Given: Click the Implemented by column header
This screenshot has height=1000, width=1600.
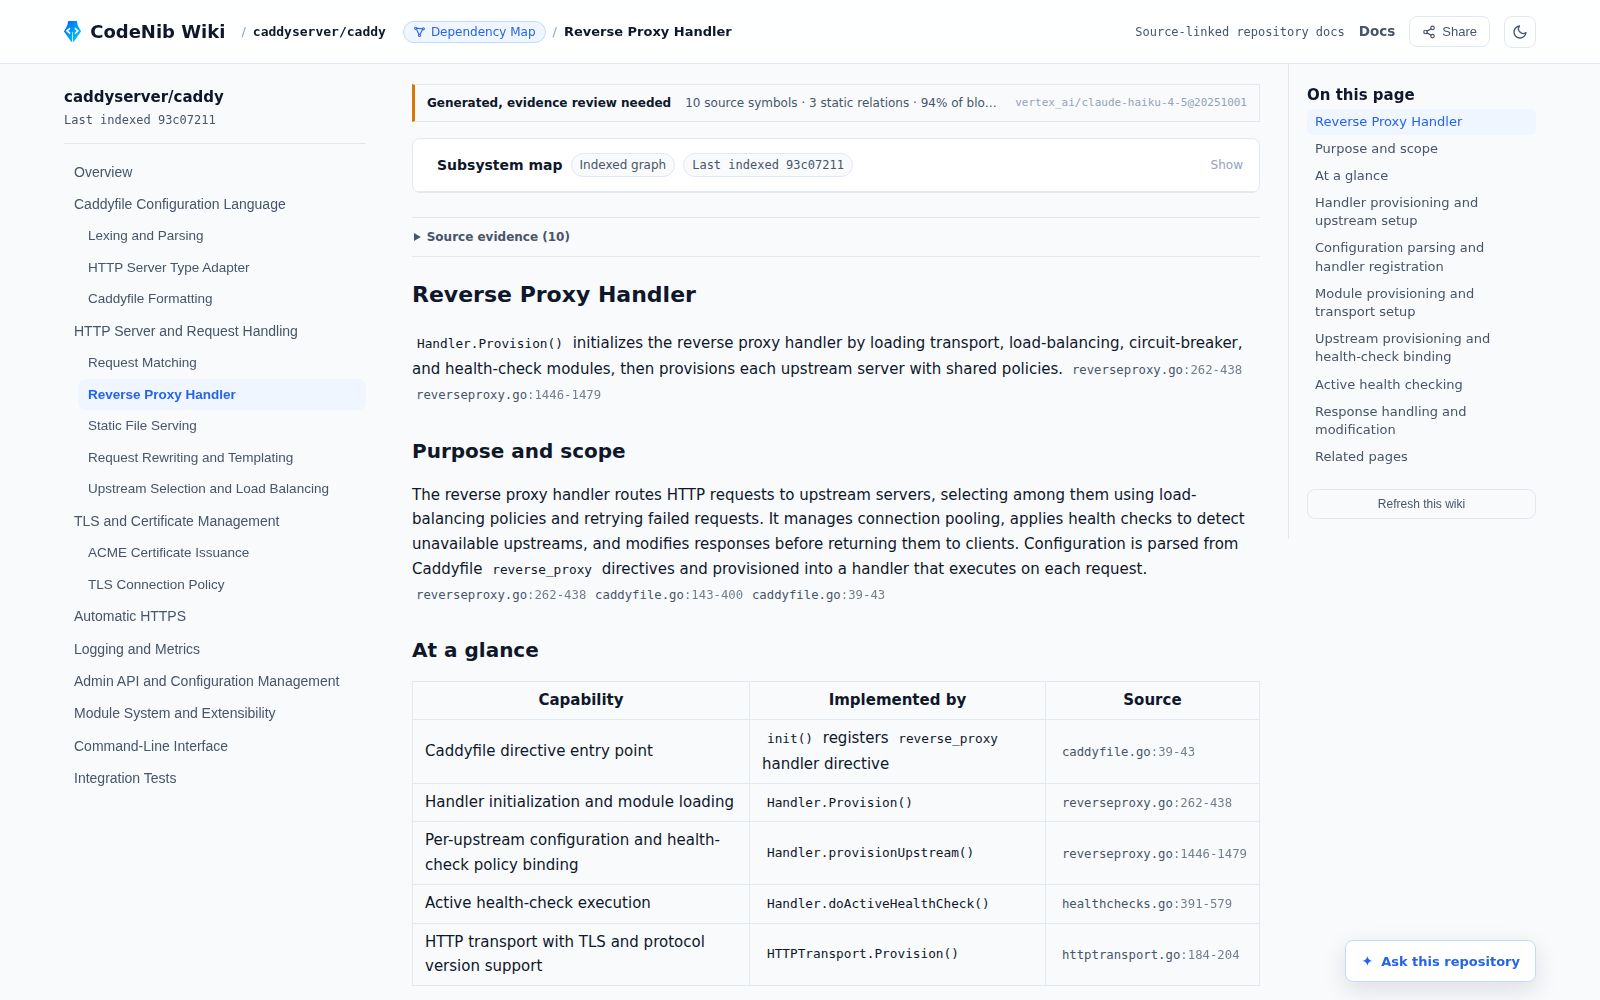Looking at the screenshot, I should [897, 700].
